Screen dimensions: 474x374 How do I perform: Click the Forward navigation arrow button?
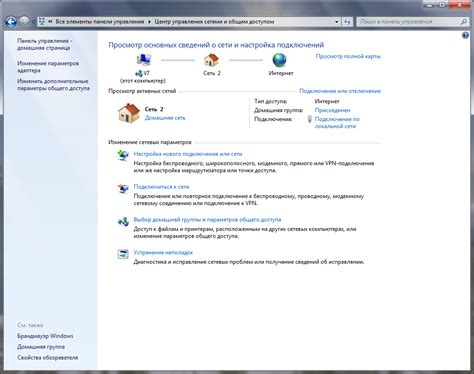pos(24,22)
